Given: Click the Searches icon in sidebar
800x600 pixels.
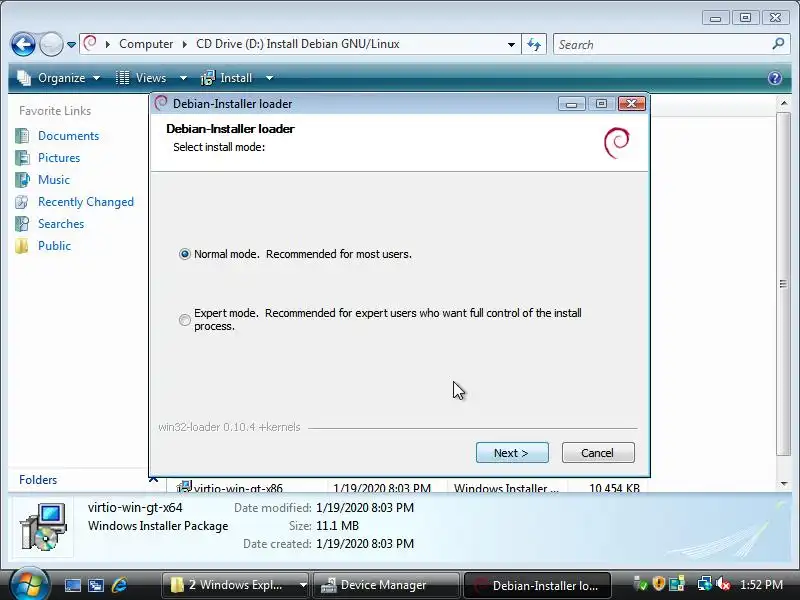Looking at the screenshot, I should pyautogui.click(x=22, y=223).
